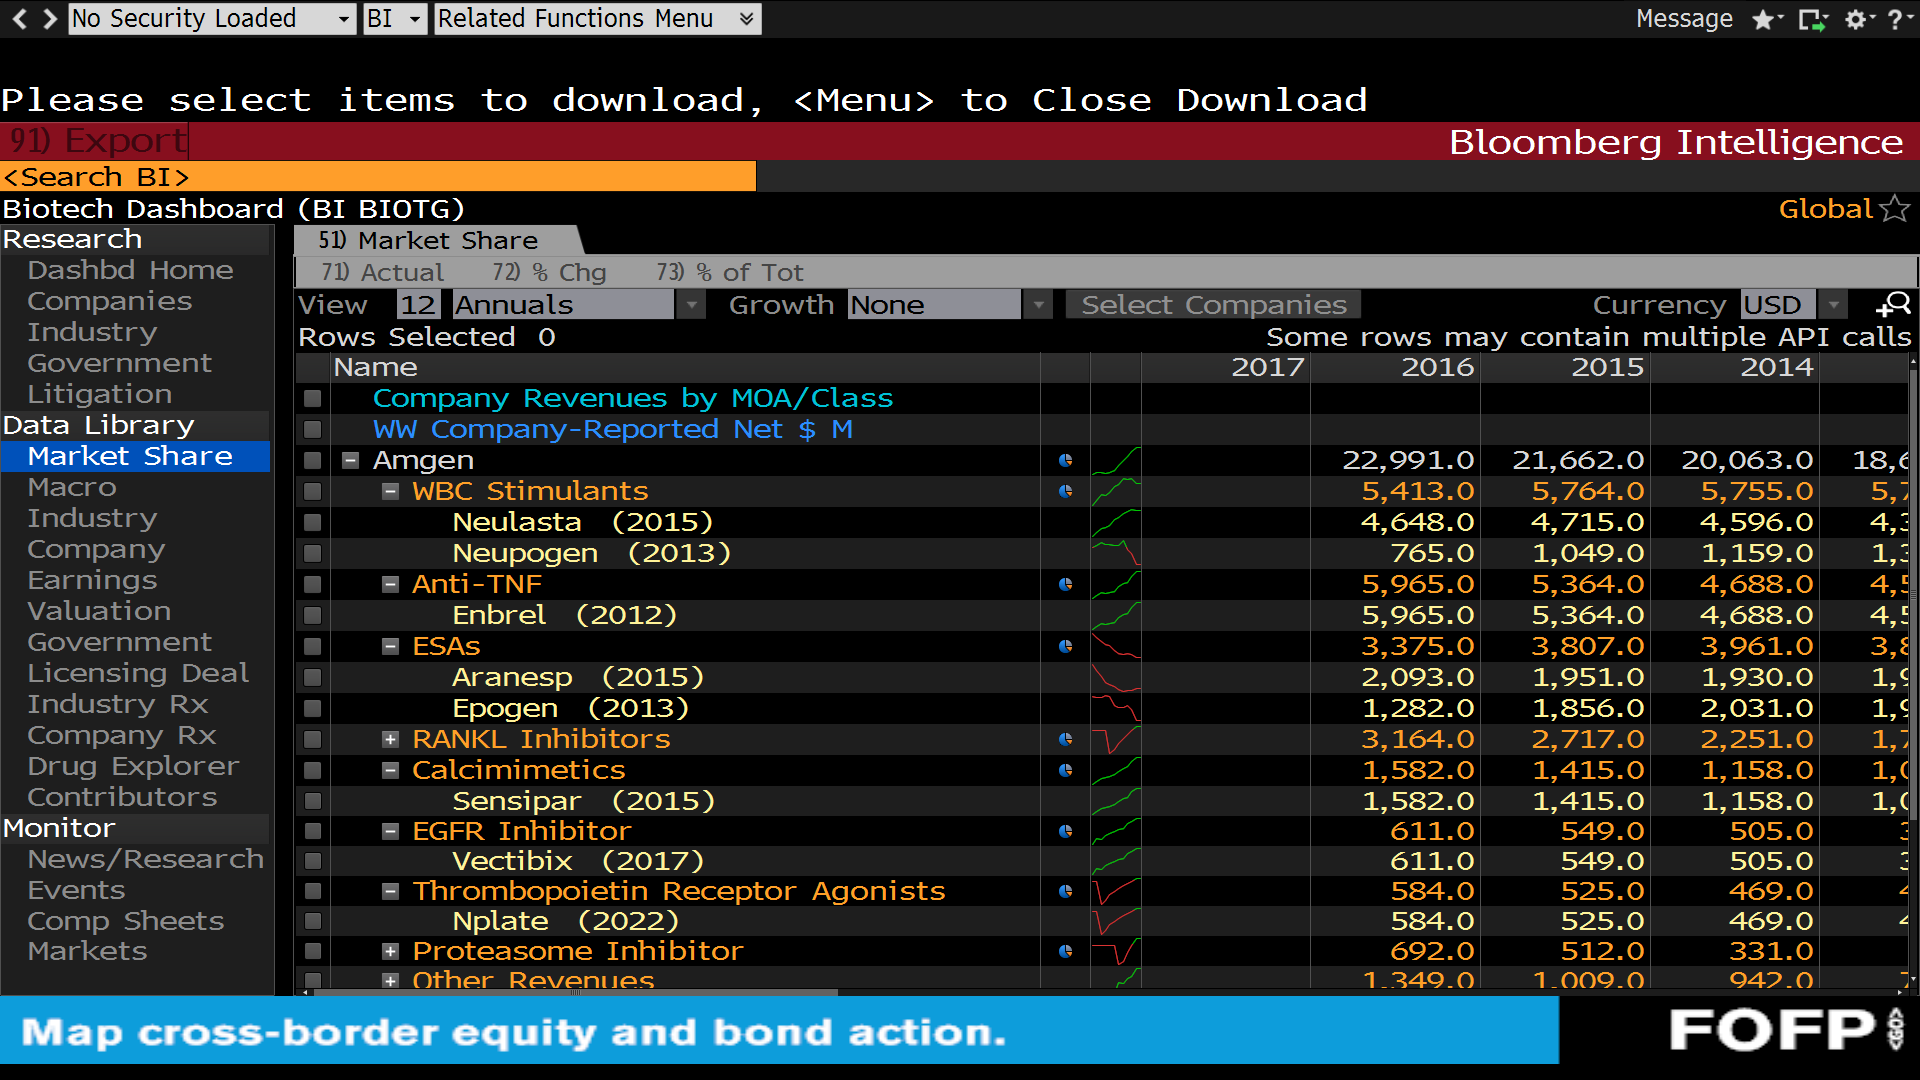1920x1080 pixels.
Task: Collapse the Anti-TNF group
Action: [391, 584]
